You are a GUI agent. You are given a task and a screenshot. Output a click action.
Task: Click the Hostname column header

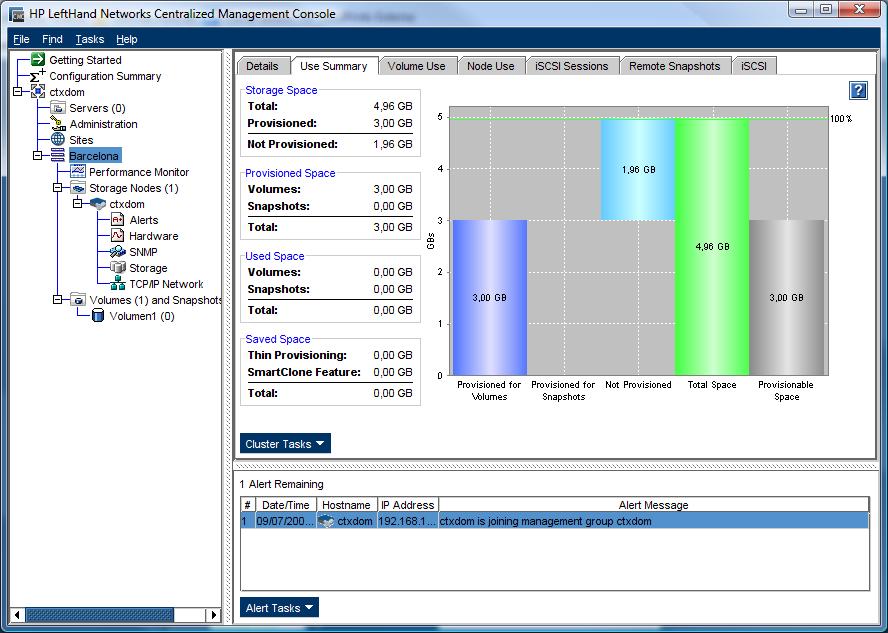(346, 505)
